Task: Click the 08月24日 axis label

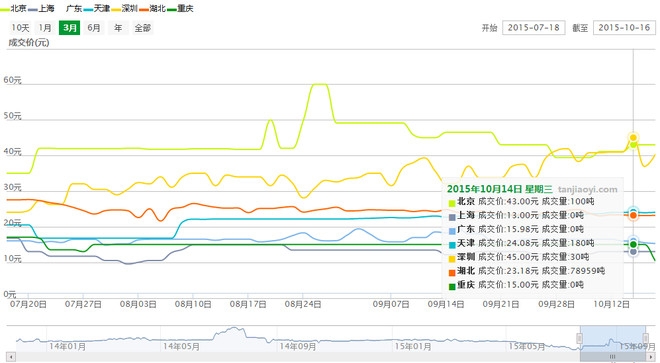Action: [303, 304]
